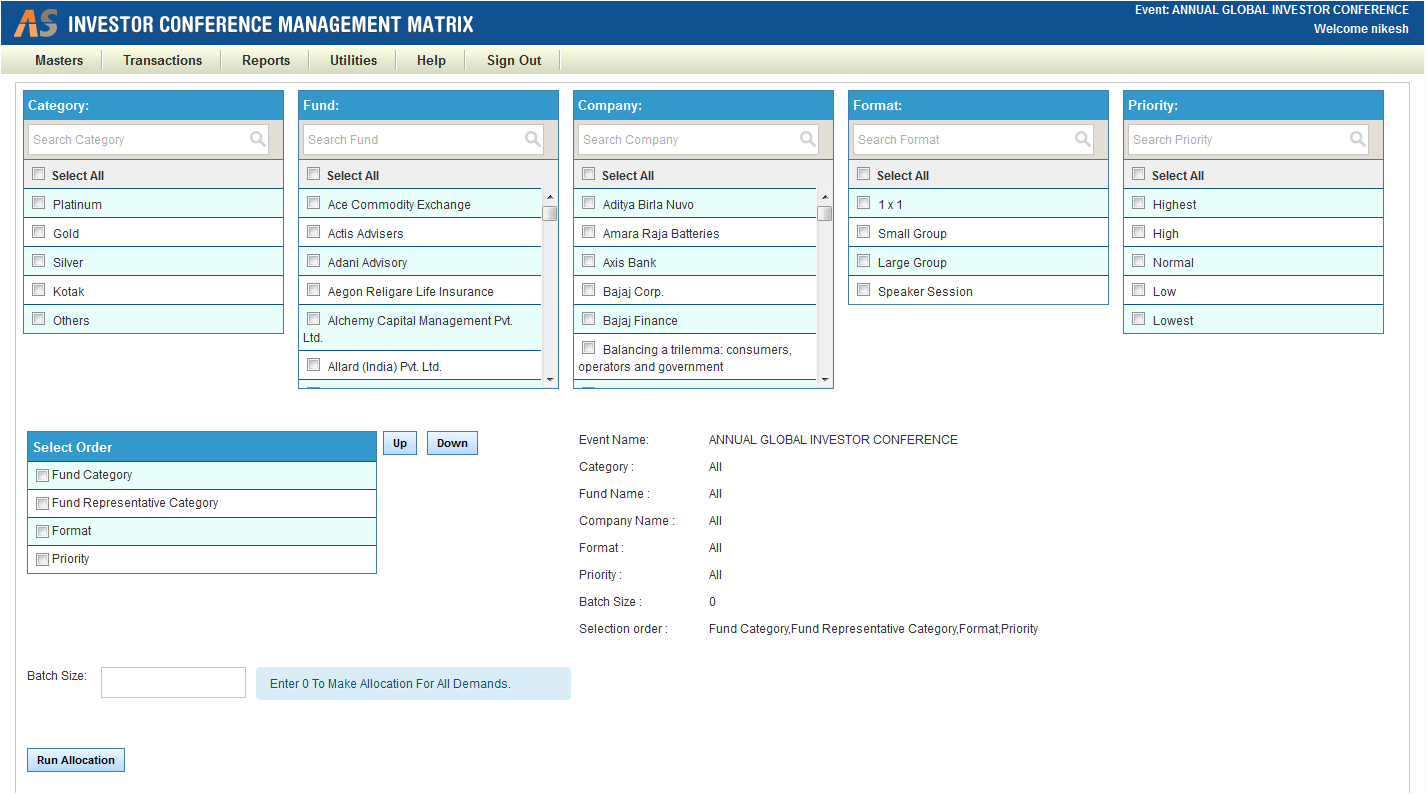The image size is (1426, 794).
Task: Check the Platinum category checkbox
Action: click(38, 203)
